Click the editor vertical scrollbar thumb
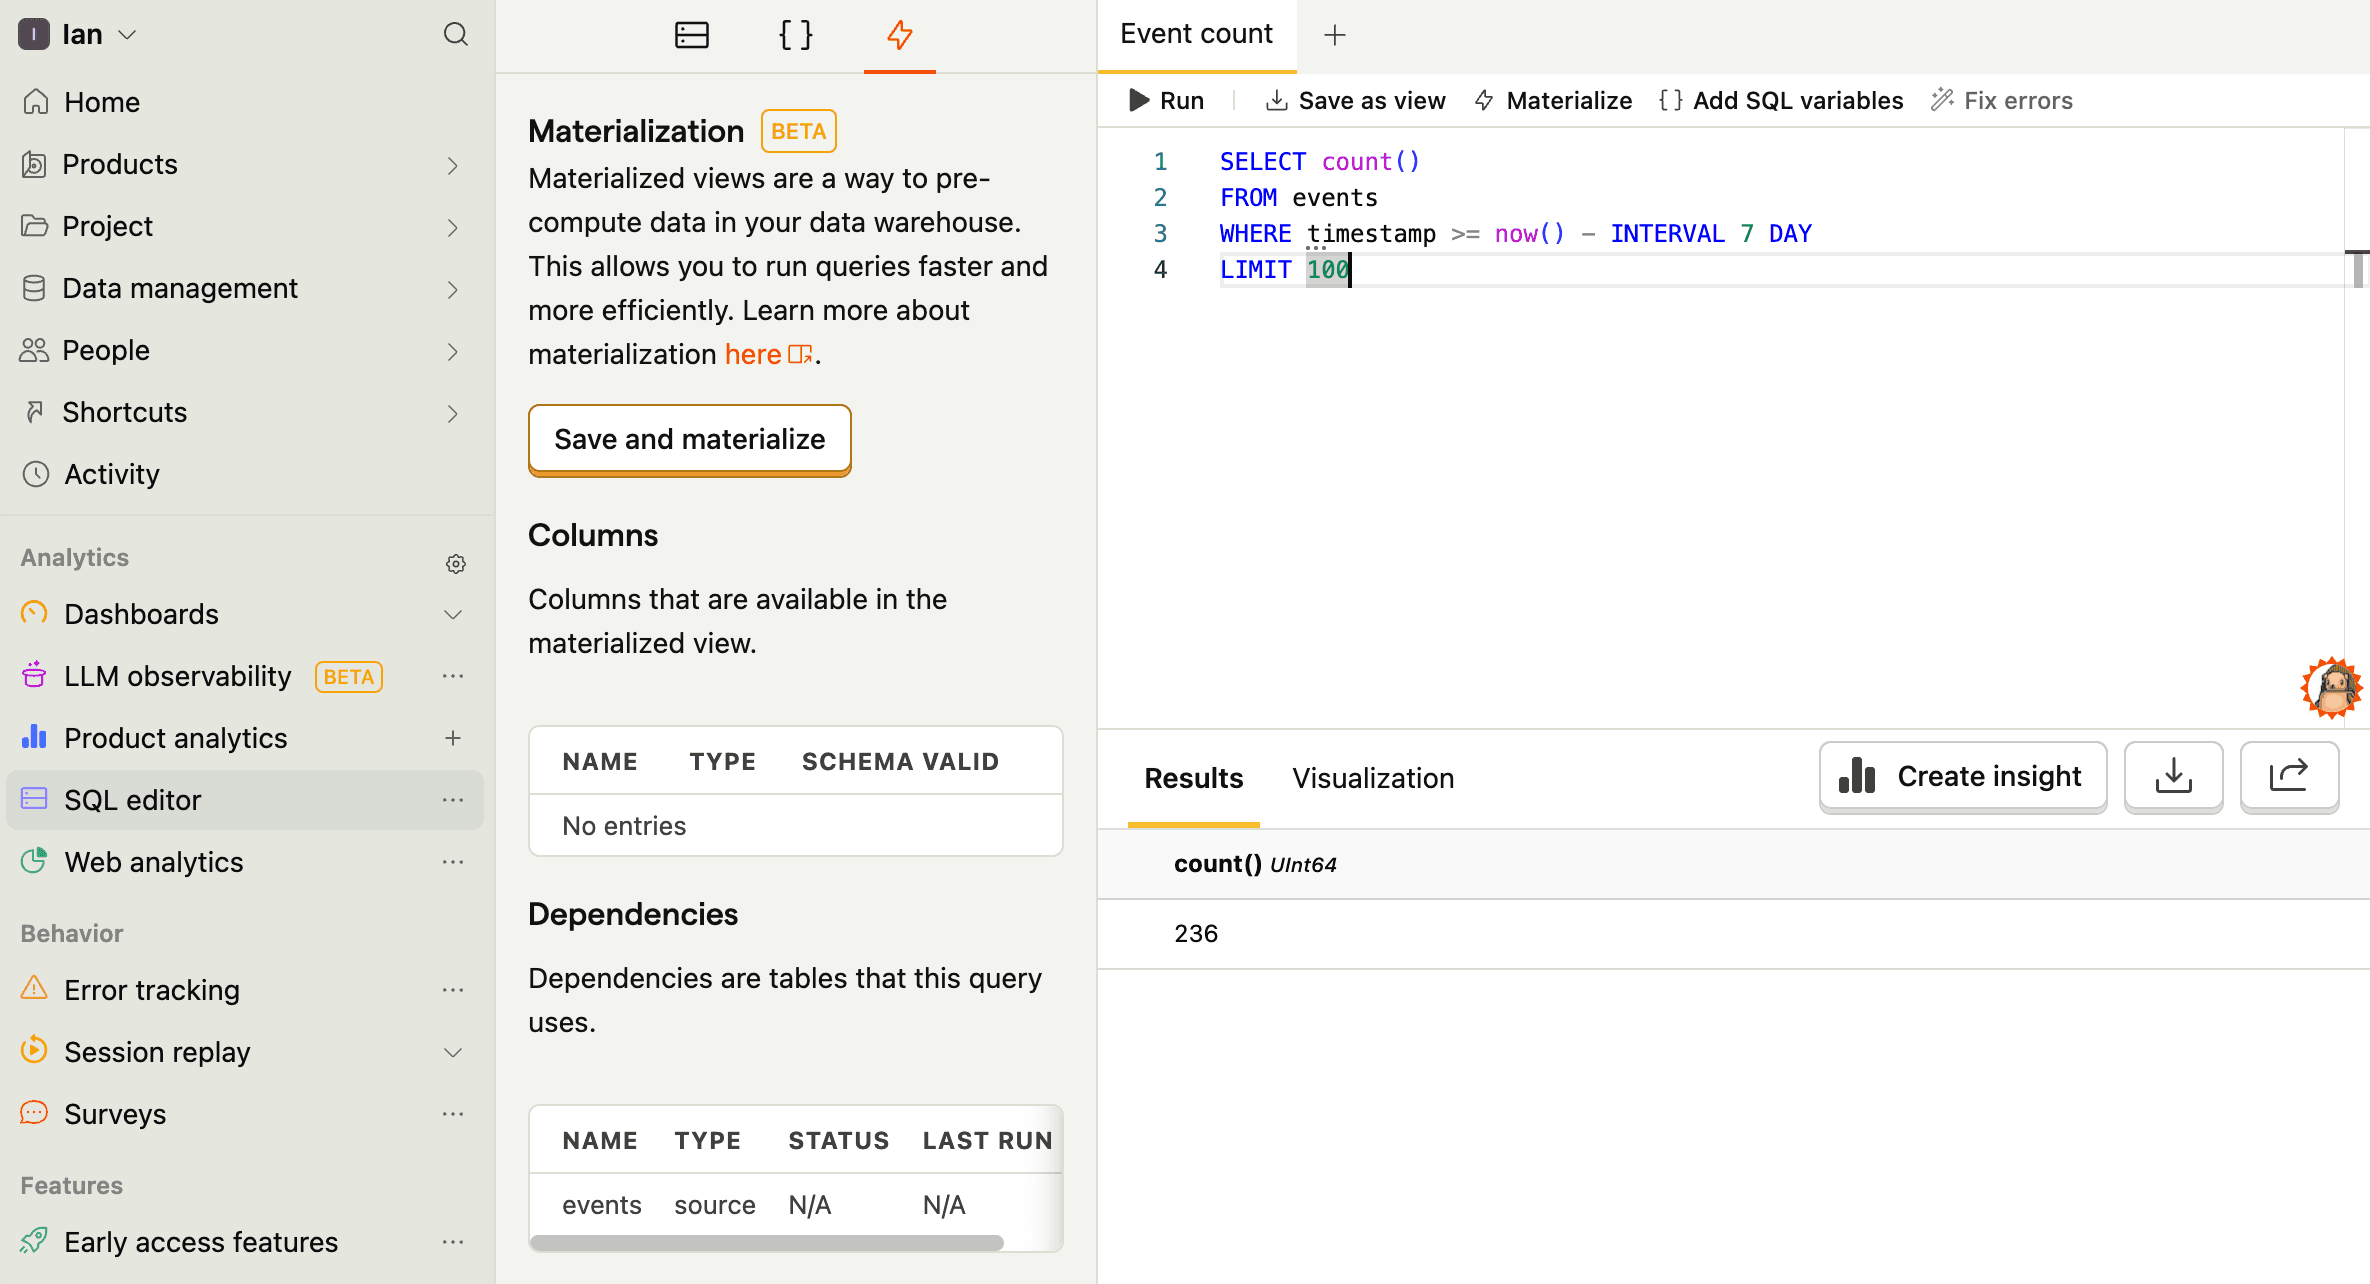Viewport: 2370px width, 1284px height. tap(2357, 269)
